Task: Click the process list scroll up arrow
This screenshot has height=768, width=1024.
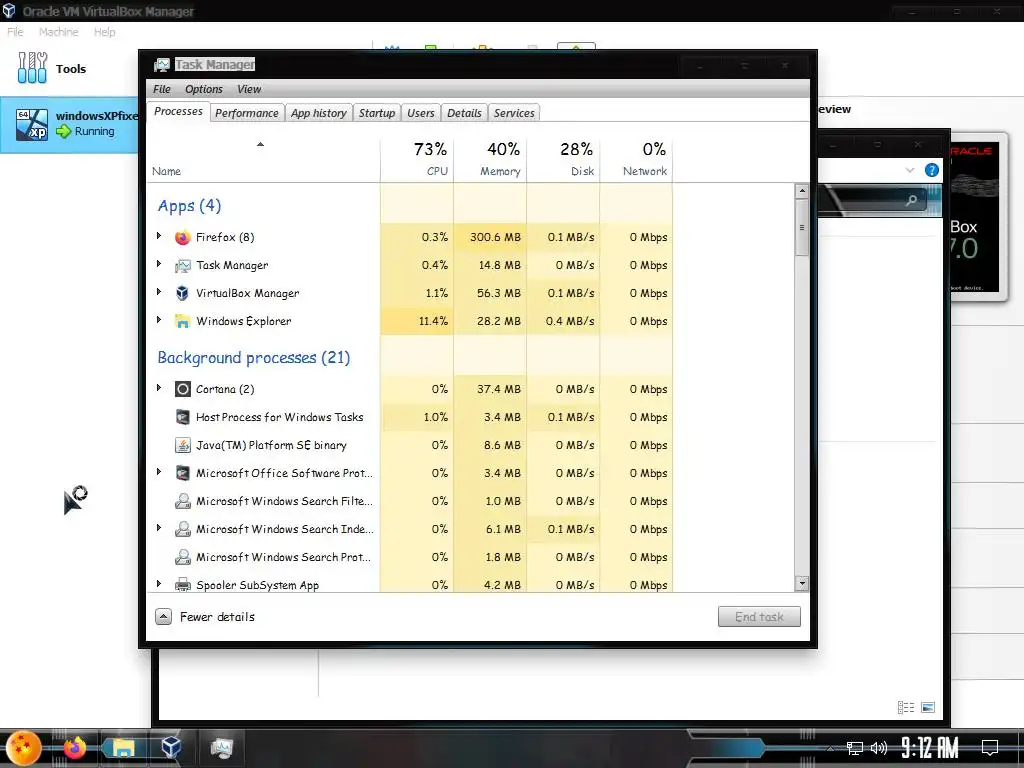Action: click(x=802, y=191)
